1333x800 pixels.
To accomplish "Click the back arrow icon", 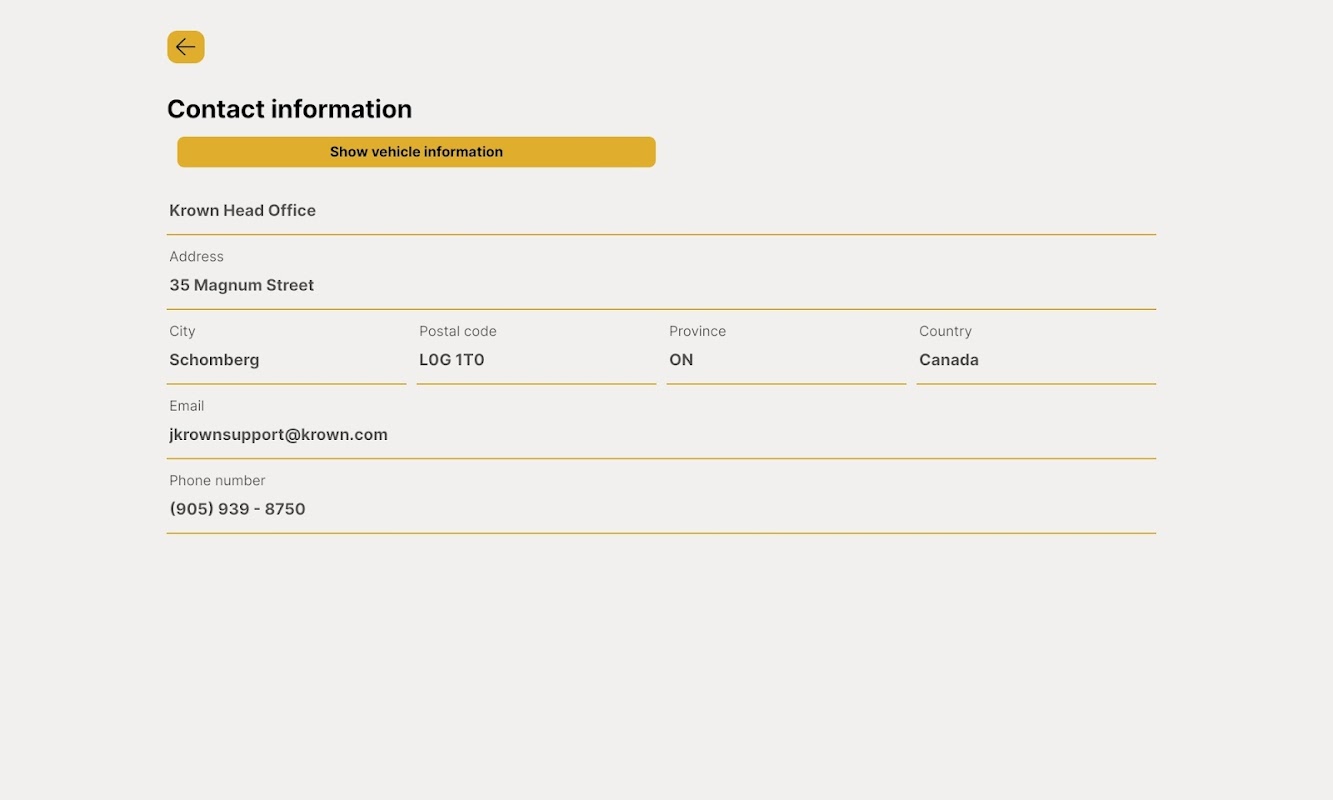I will [186, 47].
